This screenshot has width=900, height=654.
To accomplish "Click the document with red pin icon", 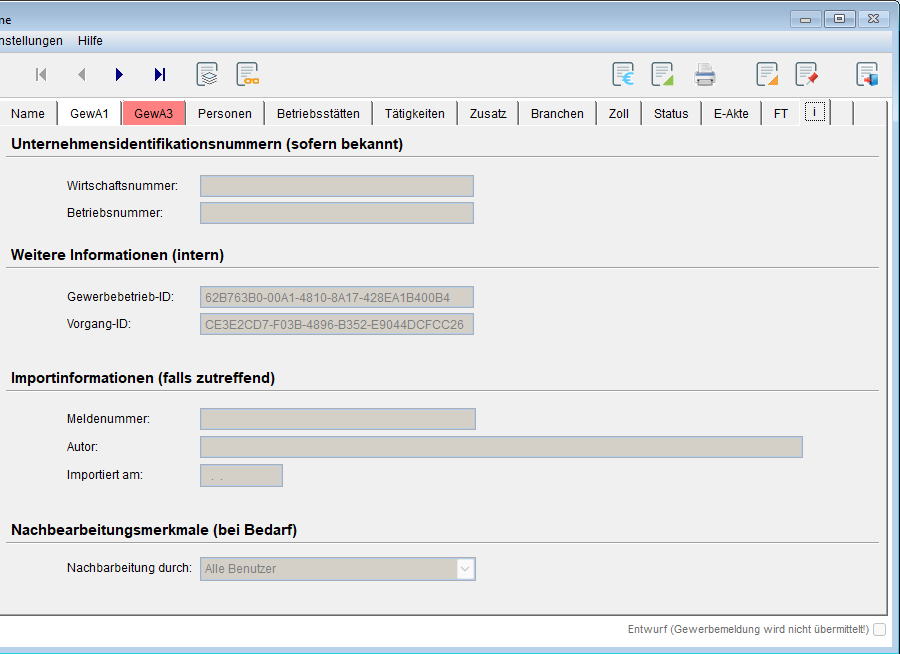I will click(x=806, y=74).
